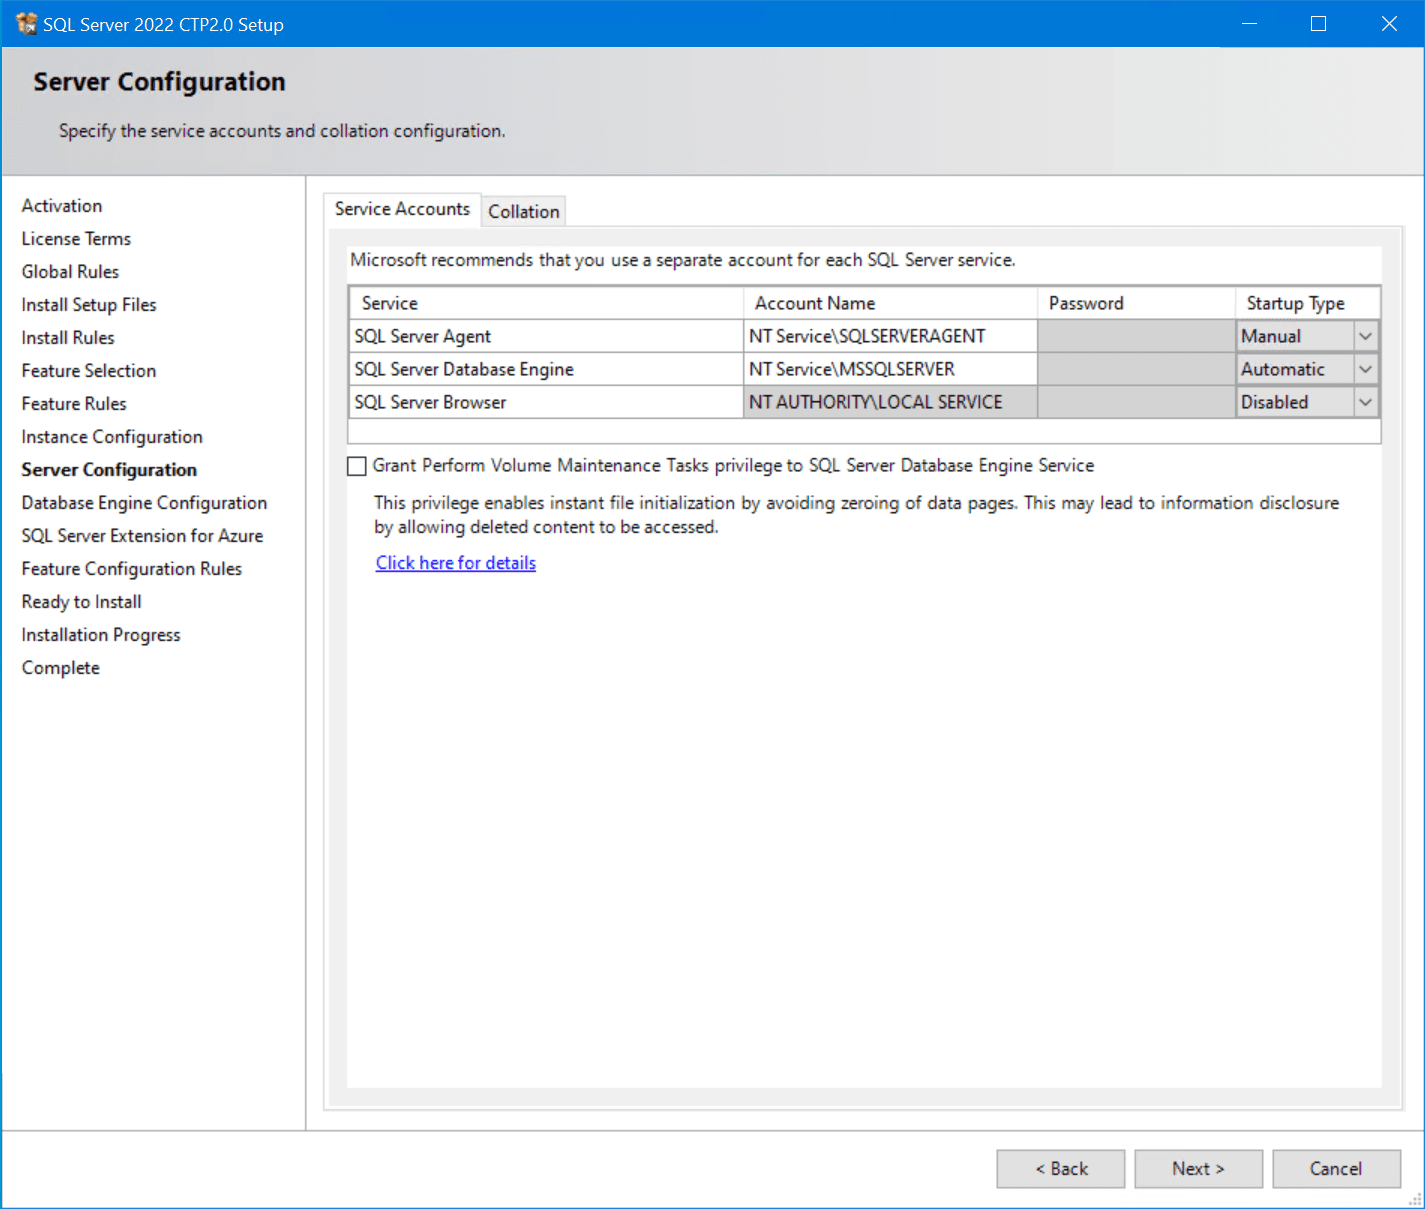Click the Next button
1425x1209 pixels.
tap(1198, 1168)
